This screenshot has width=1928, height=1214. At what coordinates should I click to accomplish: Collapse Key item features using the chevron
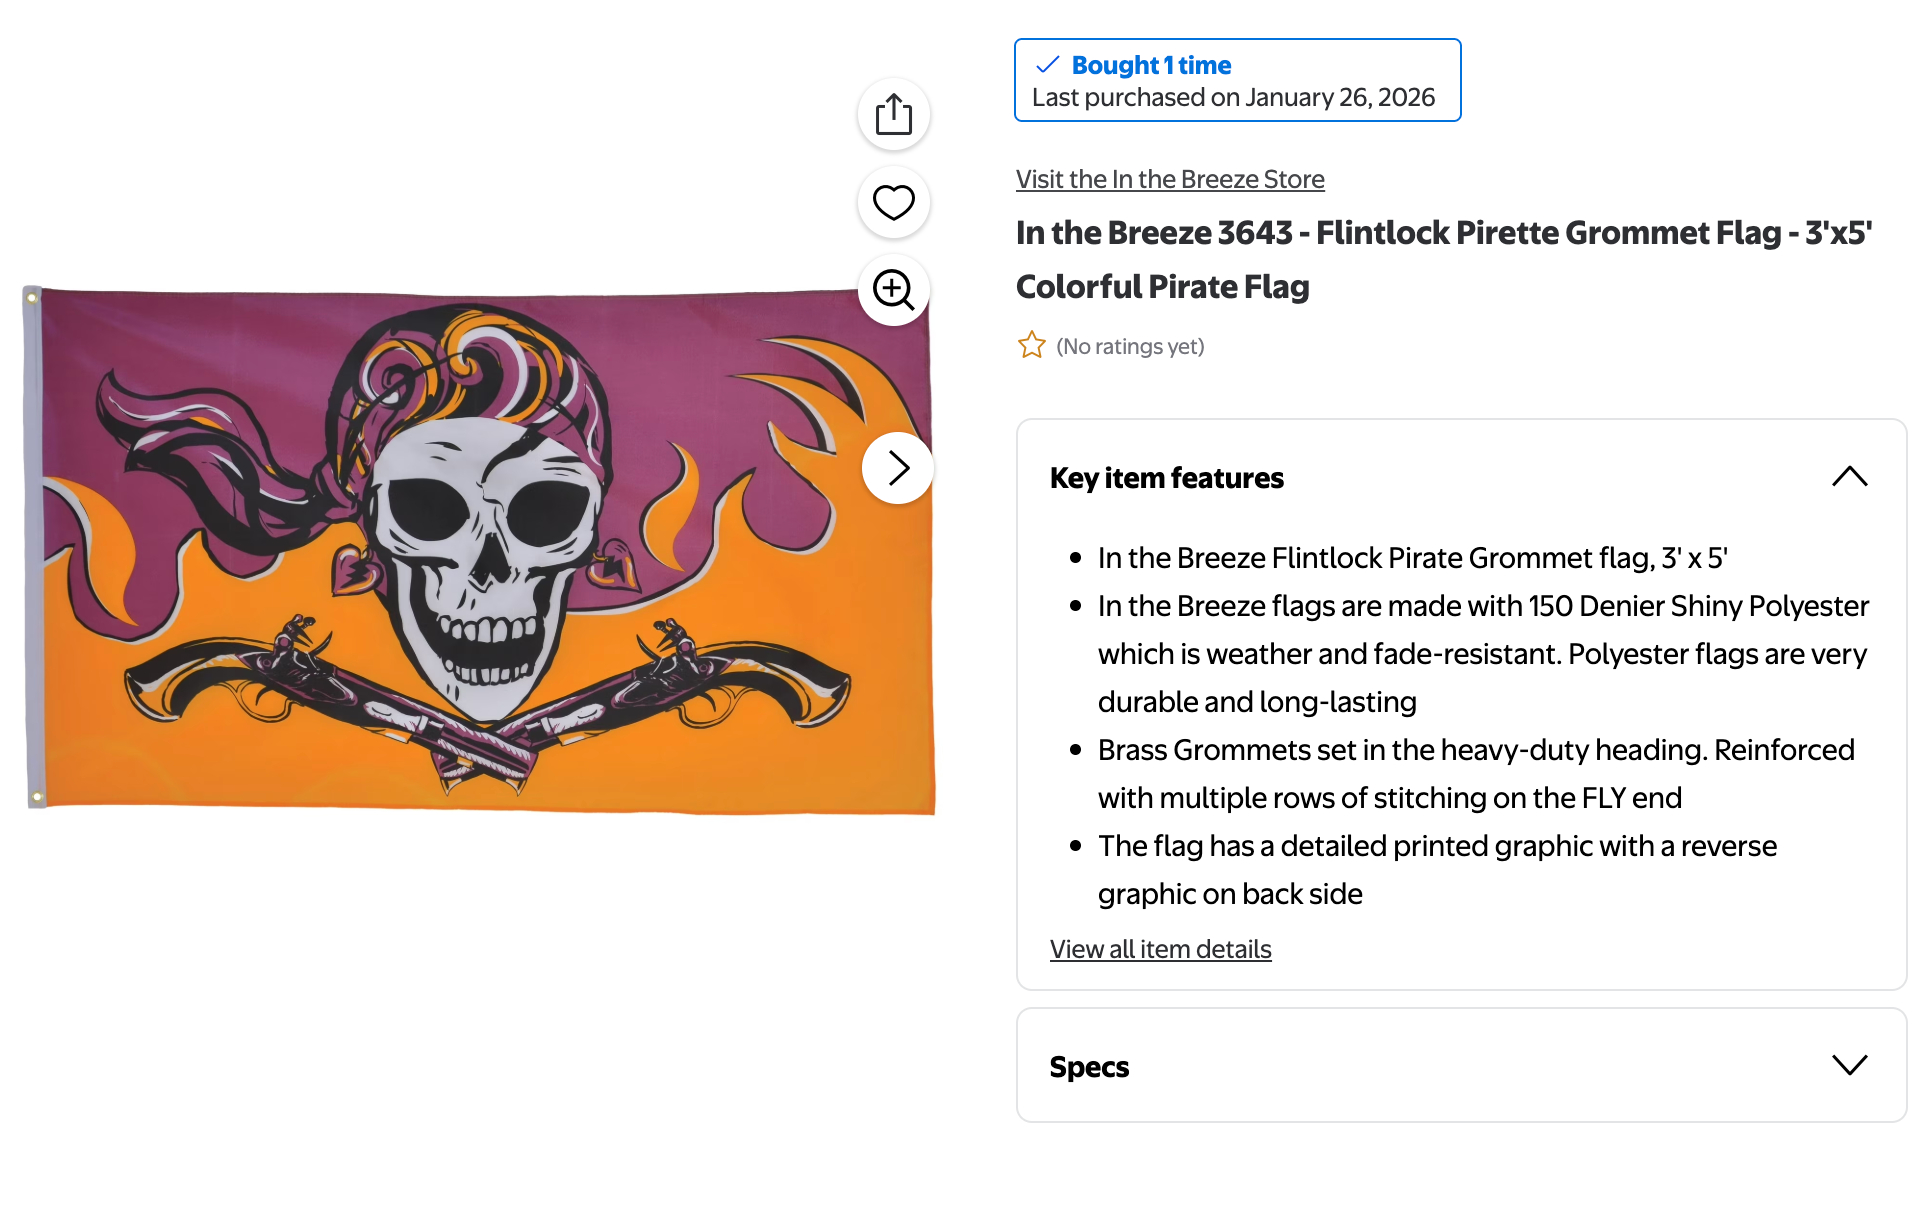click(x=1849, y=477)
